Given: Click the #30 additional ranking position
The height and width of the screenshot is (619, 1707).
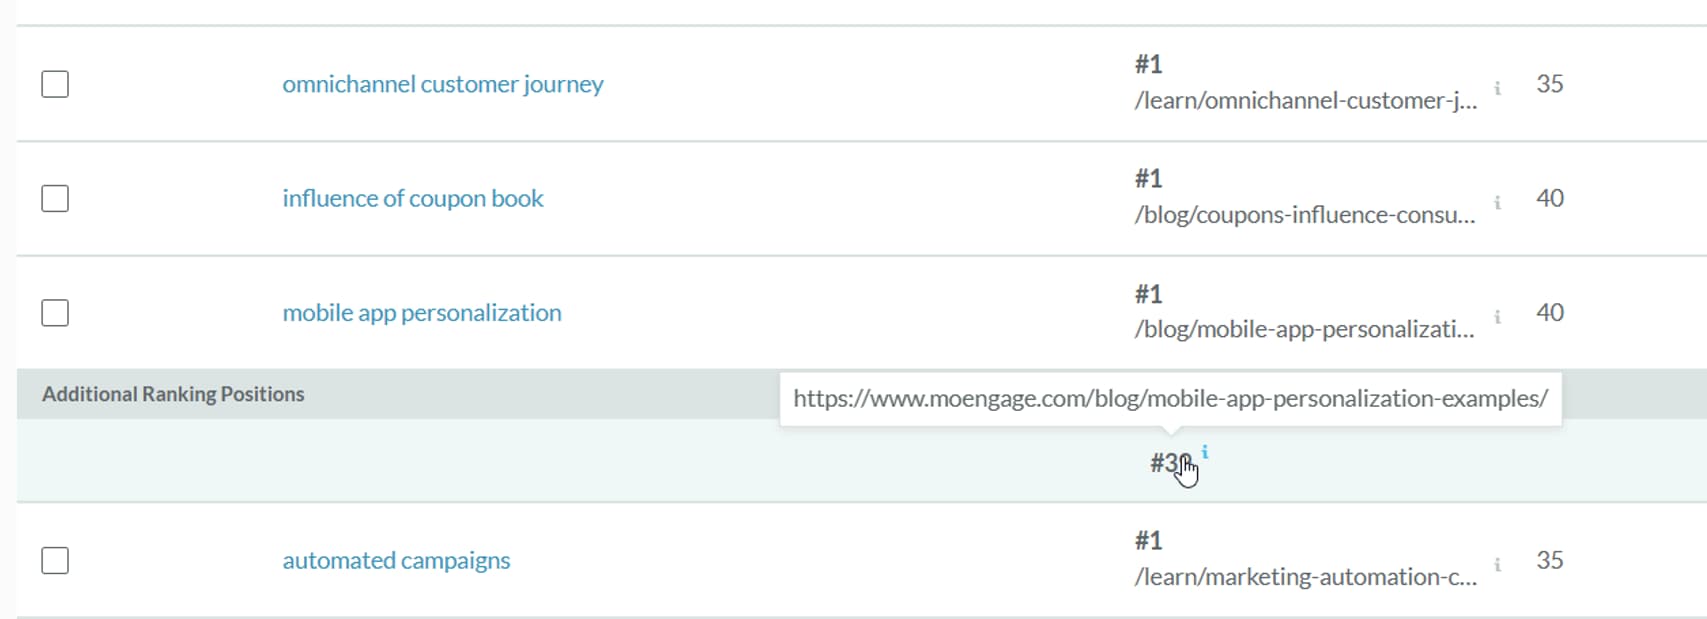Looking at the screenshot, I should point(1168,463).
